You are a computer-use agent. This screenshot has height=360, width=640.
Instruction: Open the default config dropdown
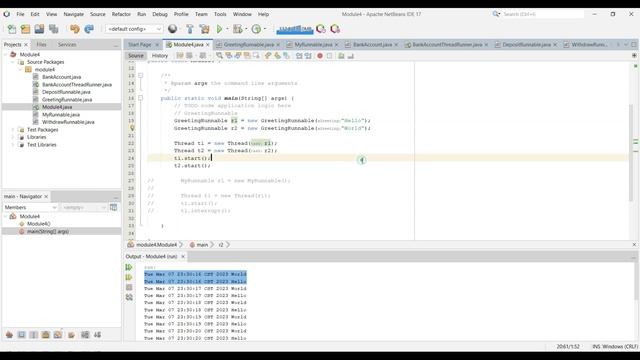(134, 29)
